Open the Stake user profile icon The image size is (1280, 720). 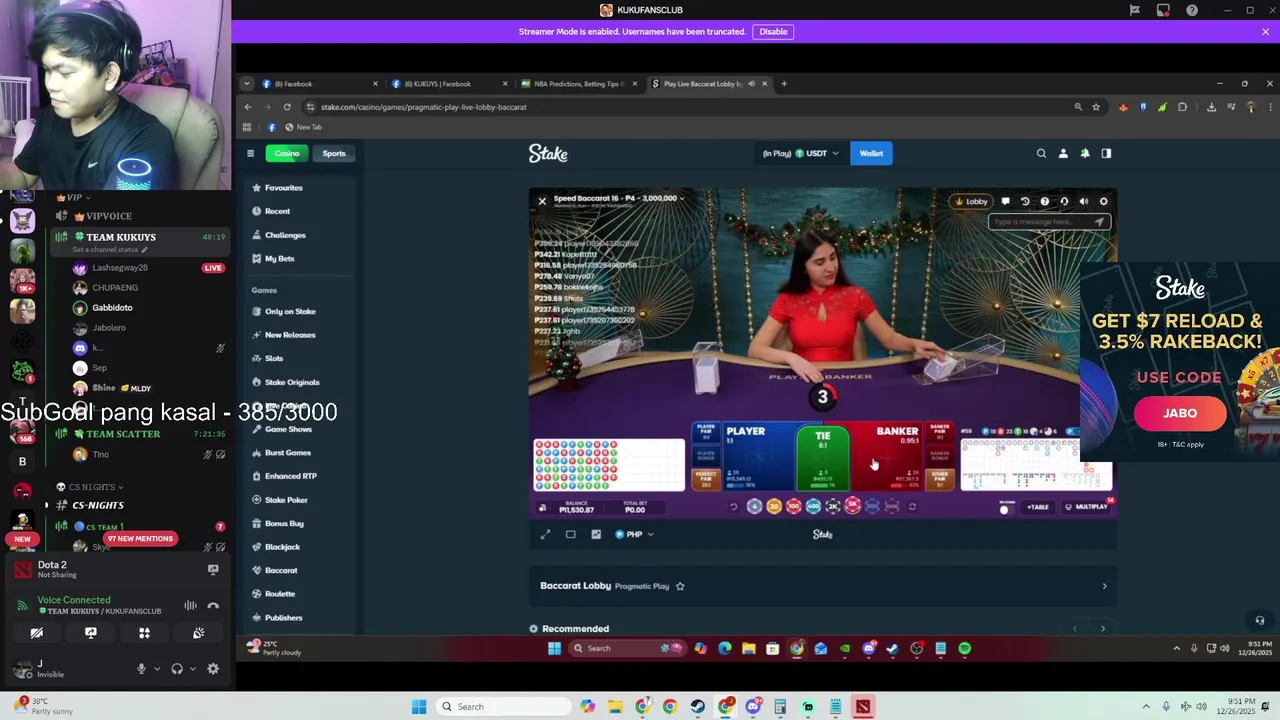1063,153
